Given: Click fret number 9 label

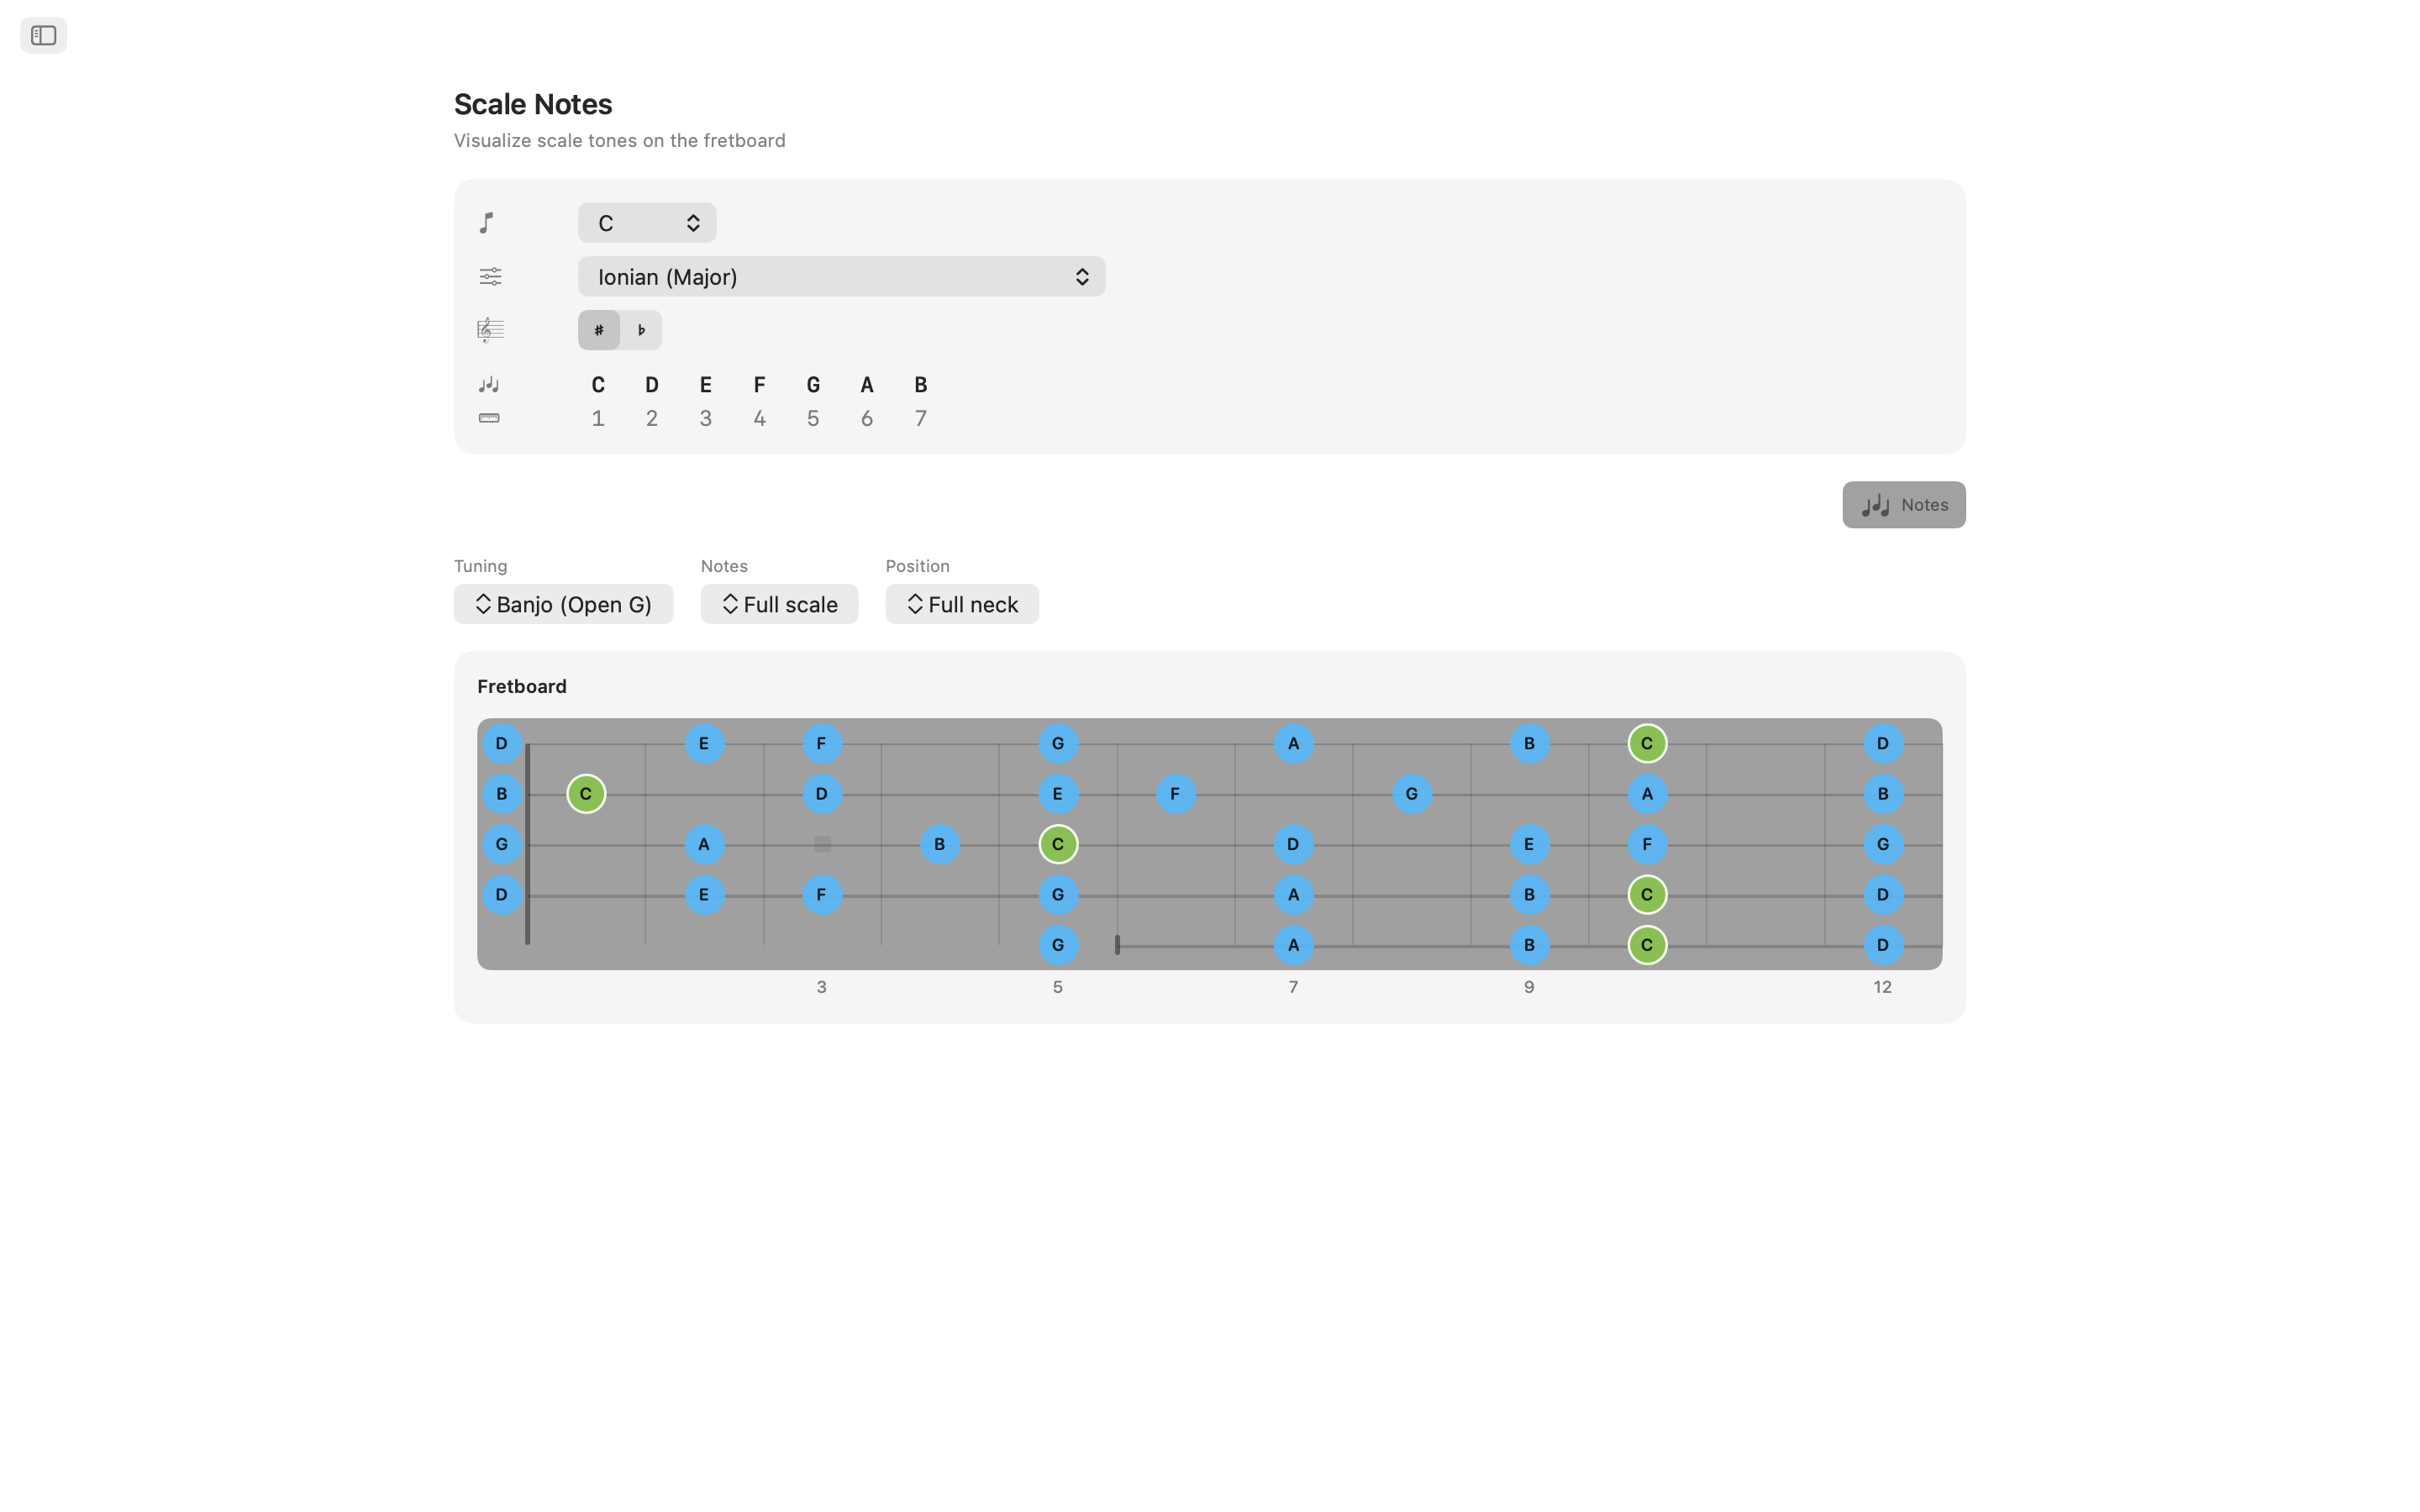Looking at the screenshot, I should (1530, 988).
